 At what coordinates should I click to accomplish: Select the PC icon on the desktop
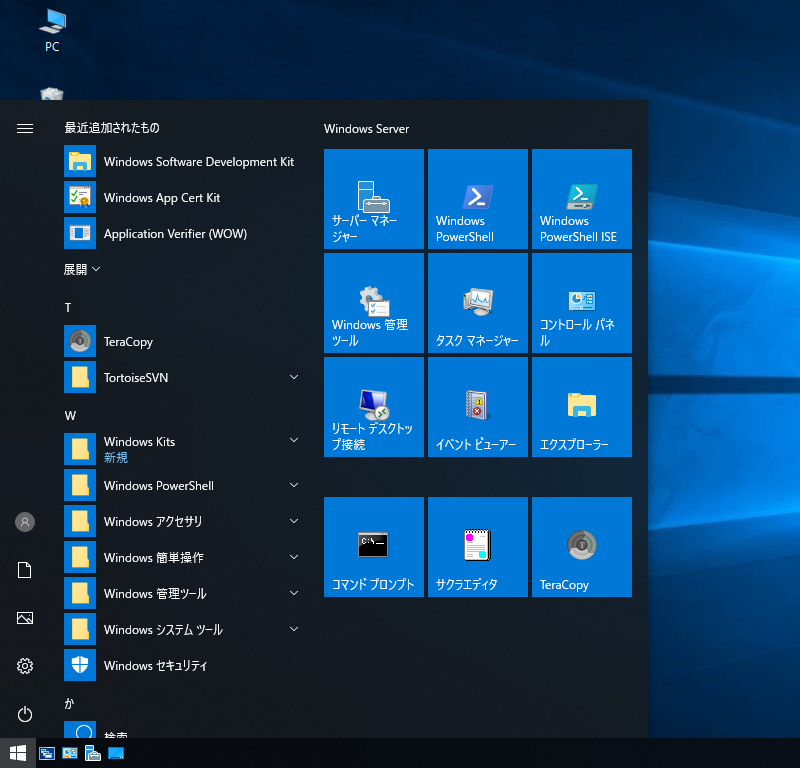click(52, 31)
